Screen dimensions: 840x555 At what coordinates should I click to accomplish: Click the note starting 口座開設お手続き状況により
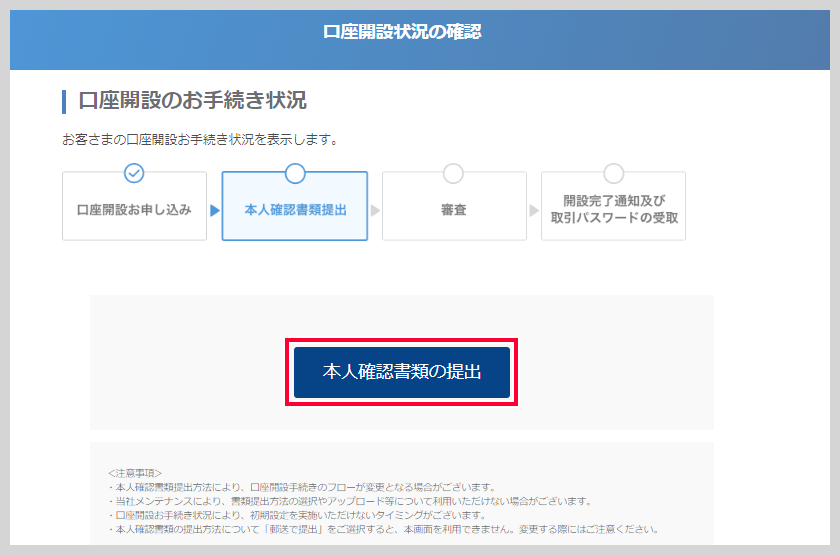coord(297,515)
